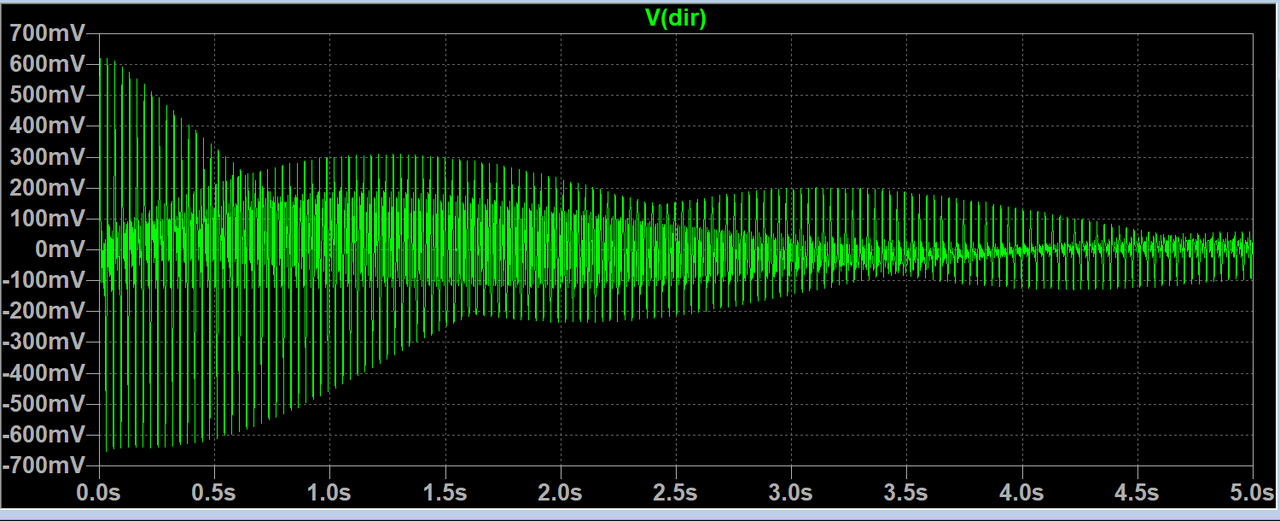This screenshot has height=521, width=1280.
Task: Click the 1.0s horizontal axis label
Action: coord(330,493)
